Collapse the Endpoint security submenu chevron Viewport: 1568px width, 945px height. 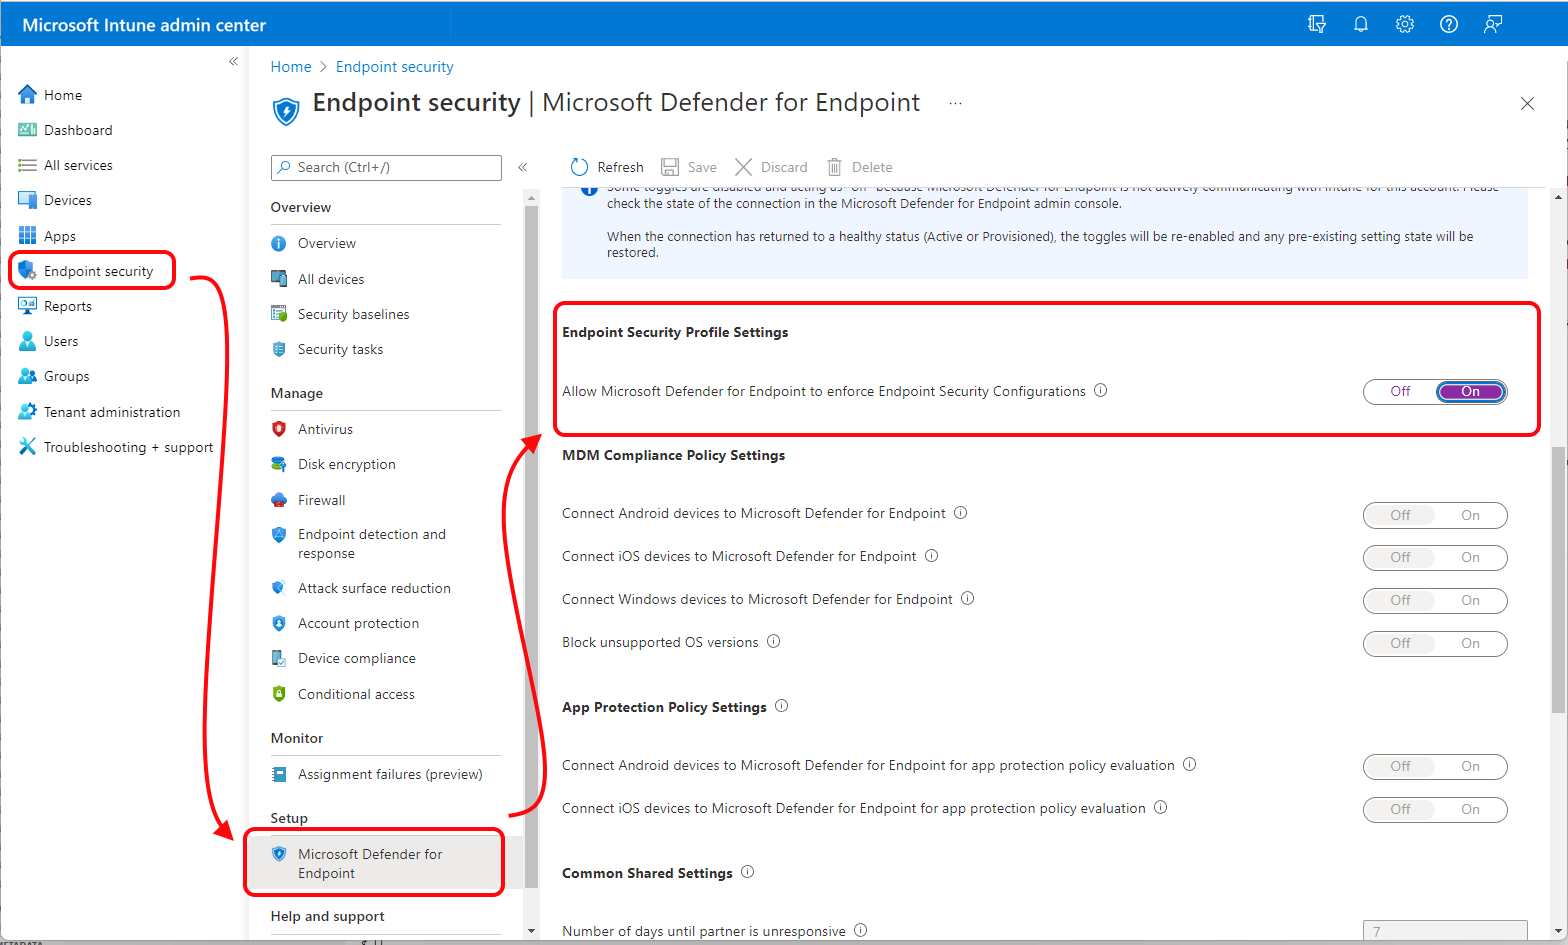pos(522,167)
